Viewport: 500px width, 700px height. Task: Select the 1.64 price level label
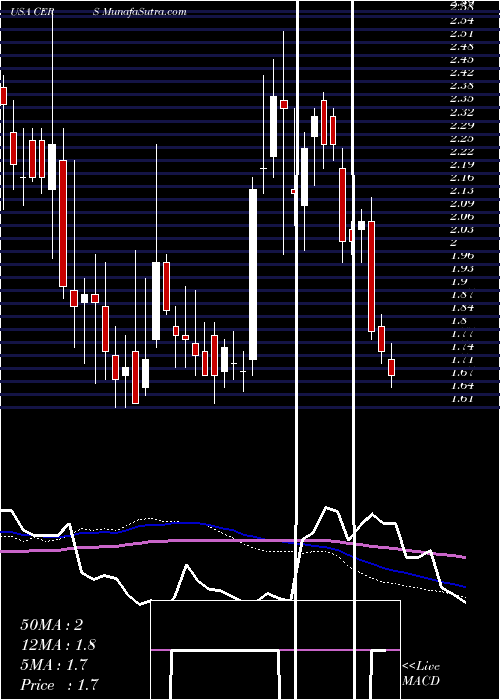[462, 386]
